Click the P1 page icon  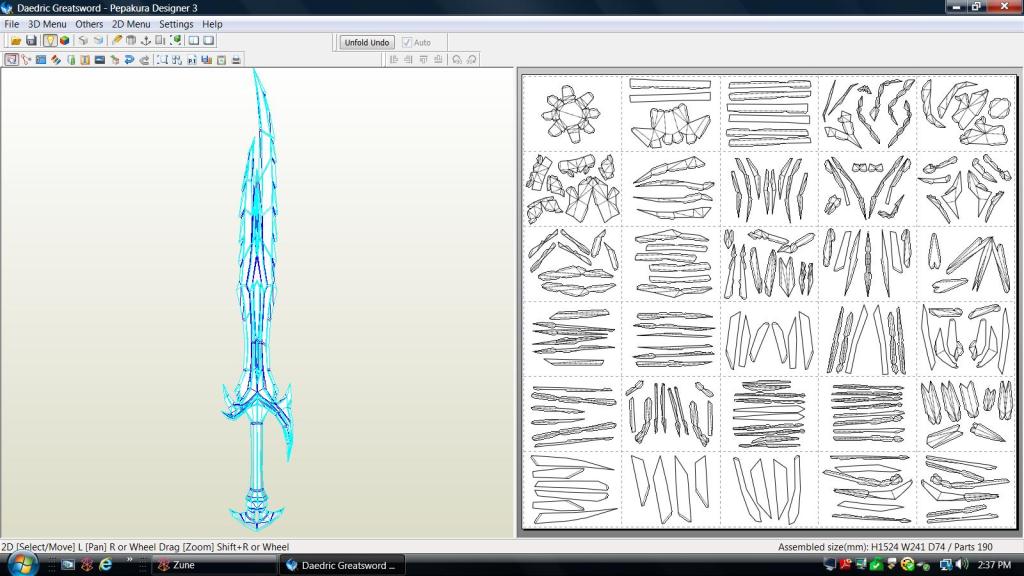coord(192,59)
